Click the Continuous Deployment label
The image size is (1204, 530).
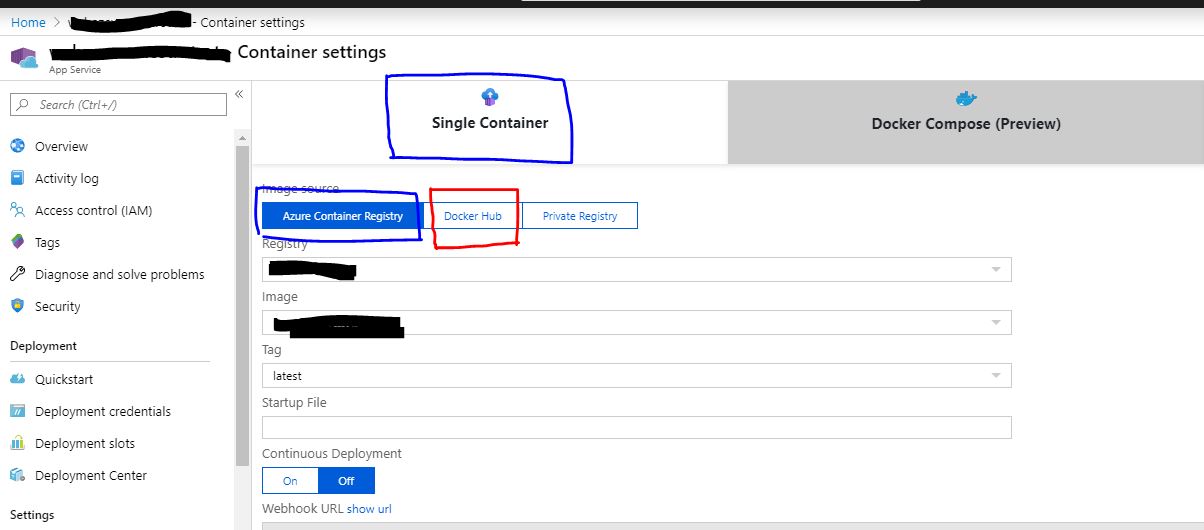click(332, 453)
